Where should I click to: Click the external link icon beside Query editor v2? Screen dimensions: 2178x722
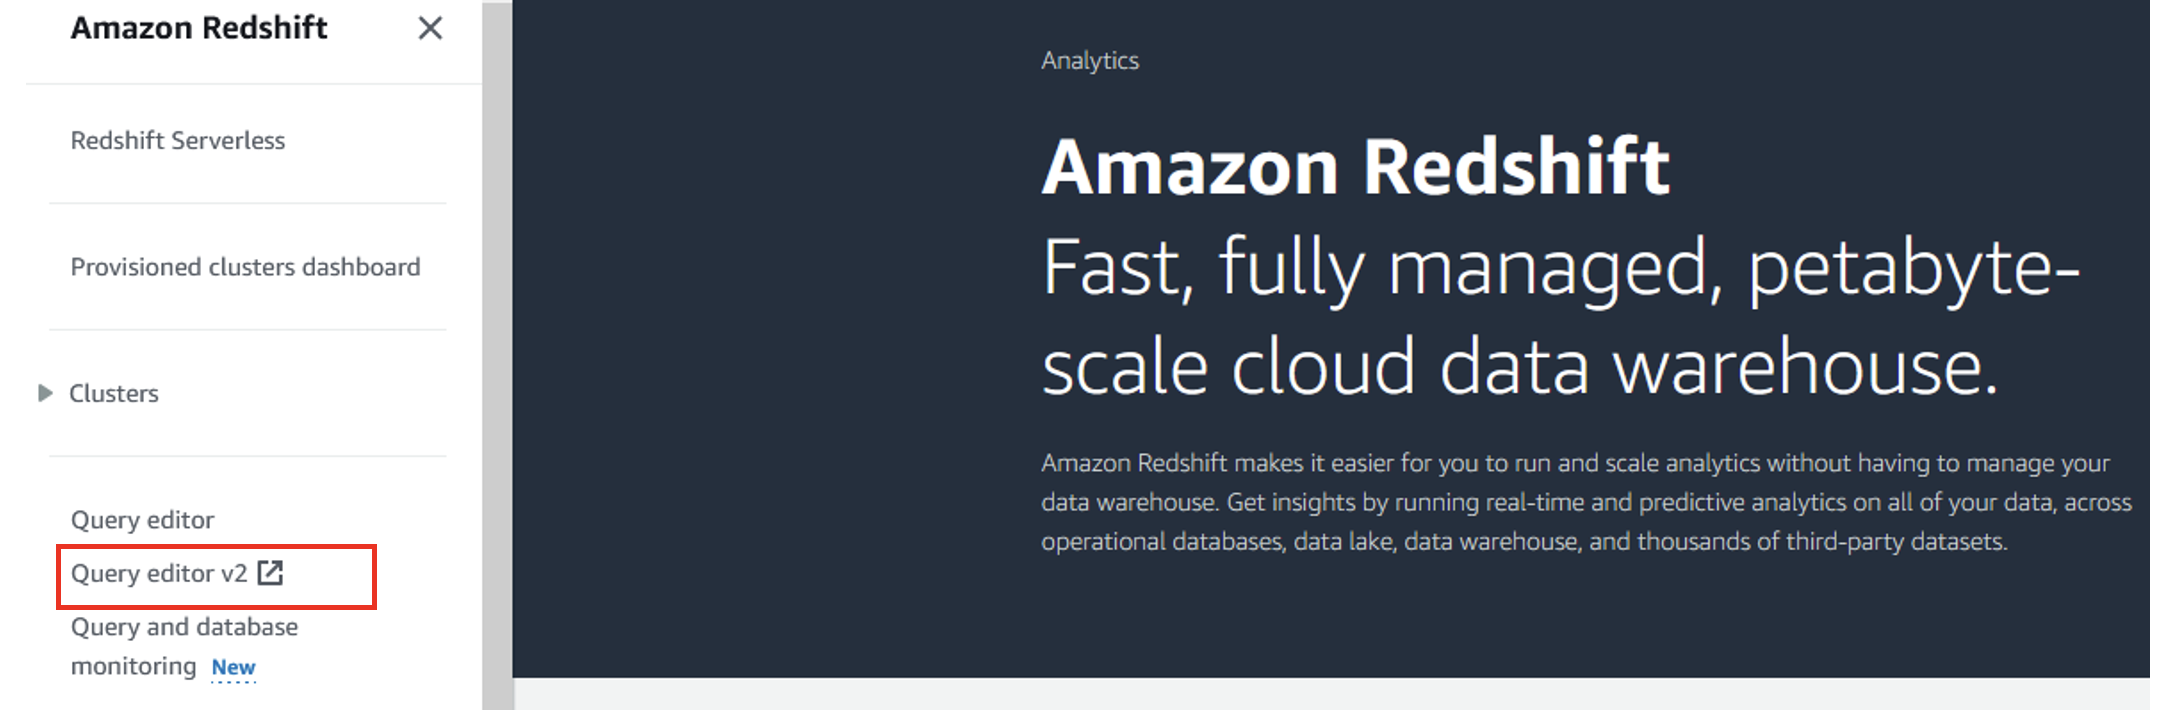pos(270,573)
